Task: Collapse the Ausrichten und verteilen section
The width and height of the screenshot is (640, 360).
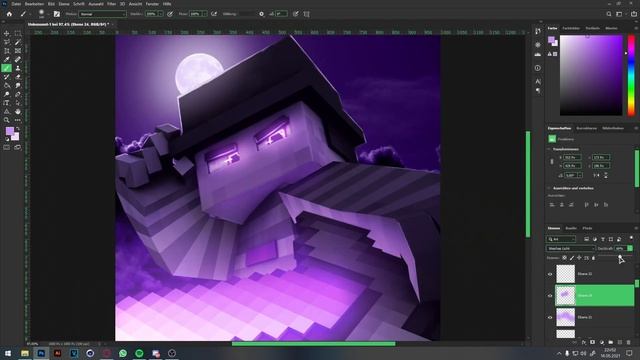Action: point(549,188)
